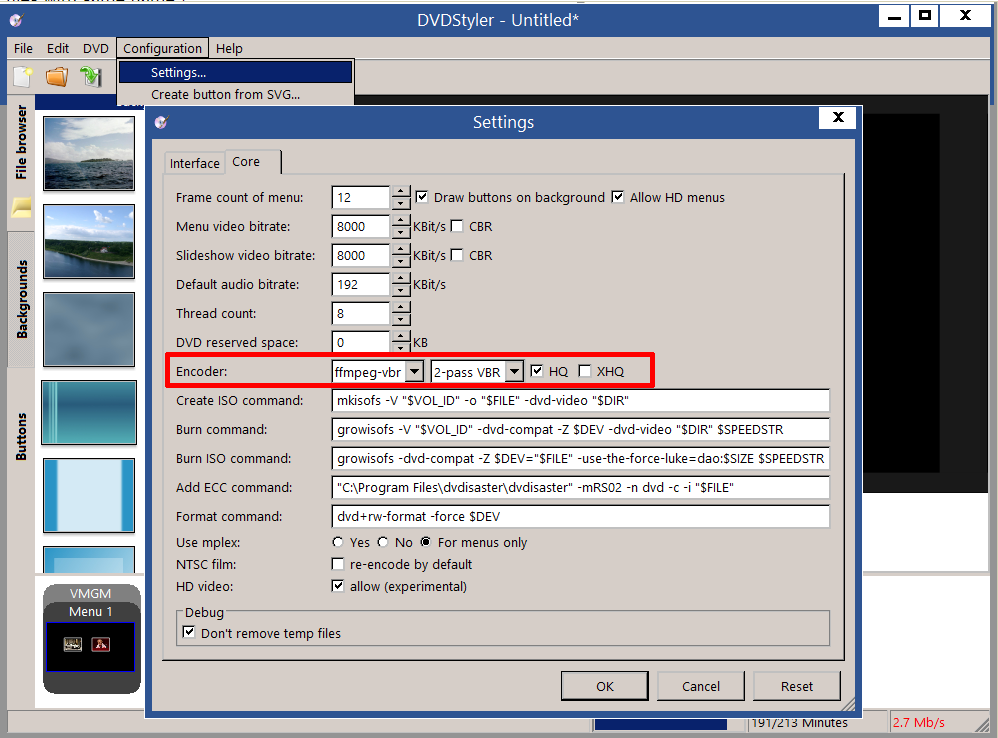Open the ffmpeg-vbr encoder dropdown
The image size is (998, 738).
coord(414,371)
